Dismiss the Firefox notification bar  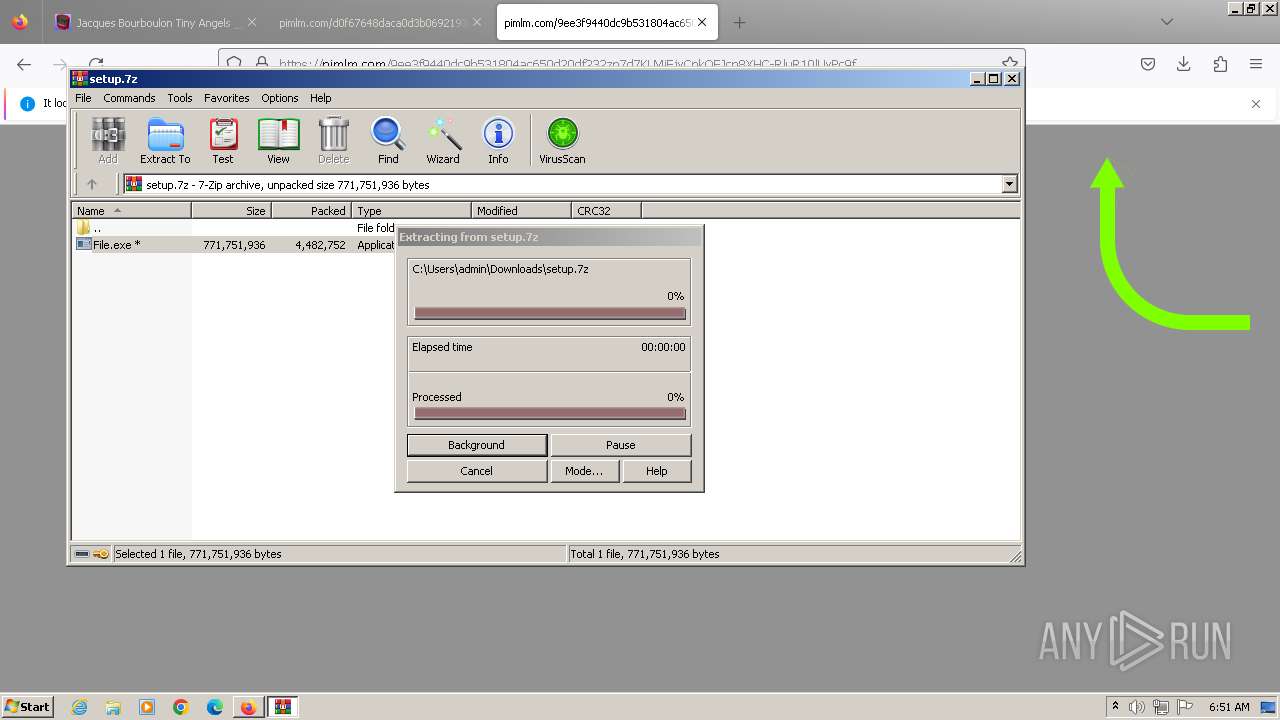(x=1256, y=104)
